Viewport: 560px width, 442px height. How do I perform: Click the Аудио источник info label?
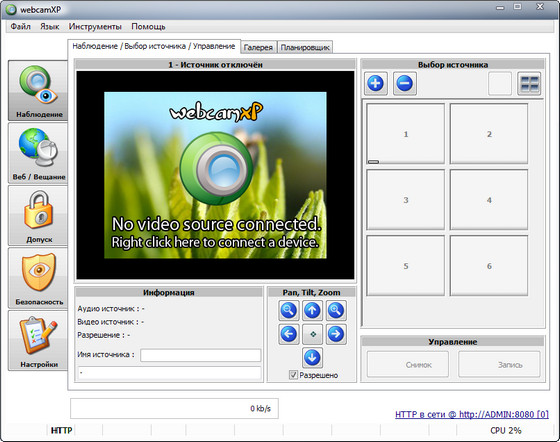coord(111,308)
